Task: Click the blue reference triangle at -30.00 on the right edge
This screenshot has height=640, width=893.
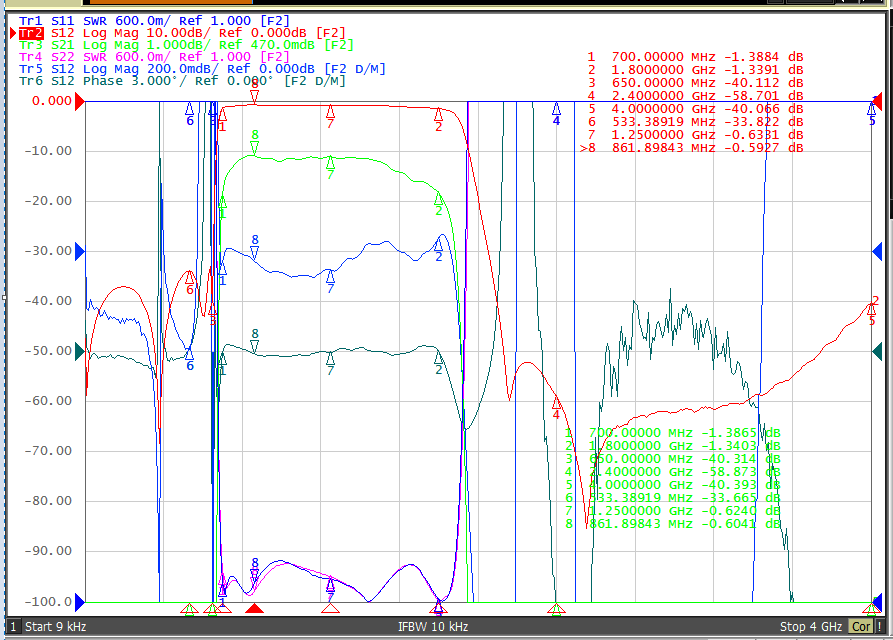Action: tap(877, 251)
